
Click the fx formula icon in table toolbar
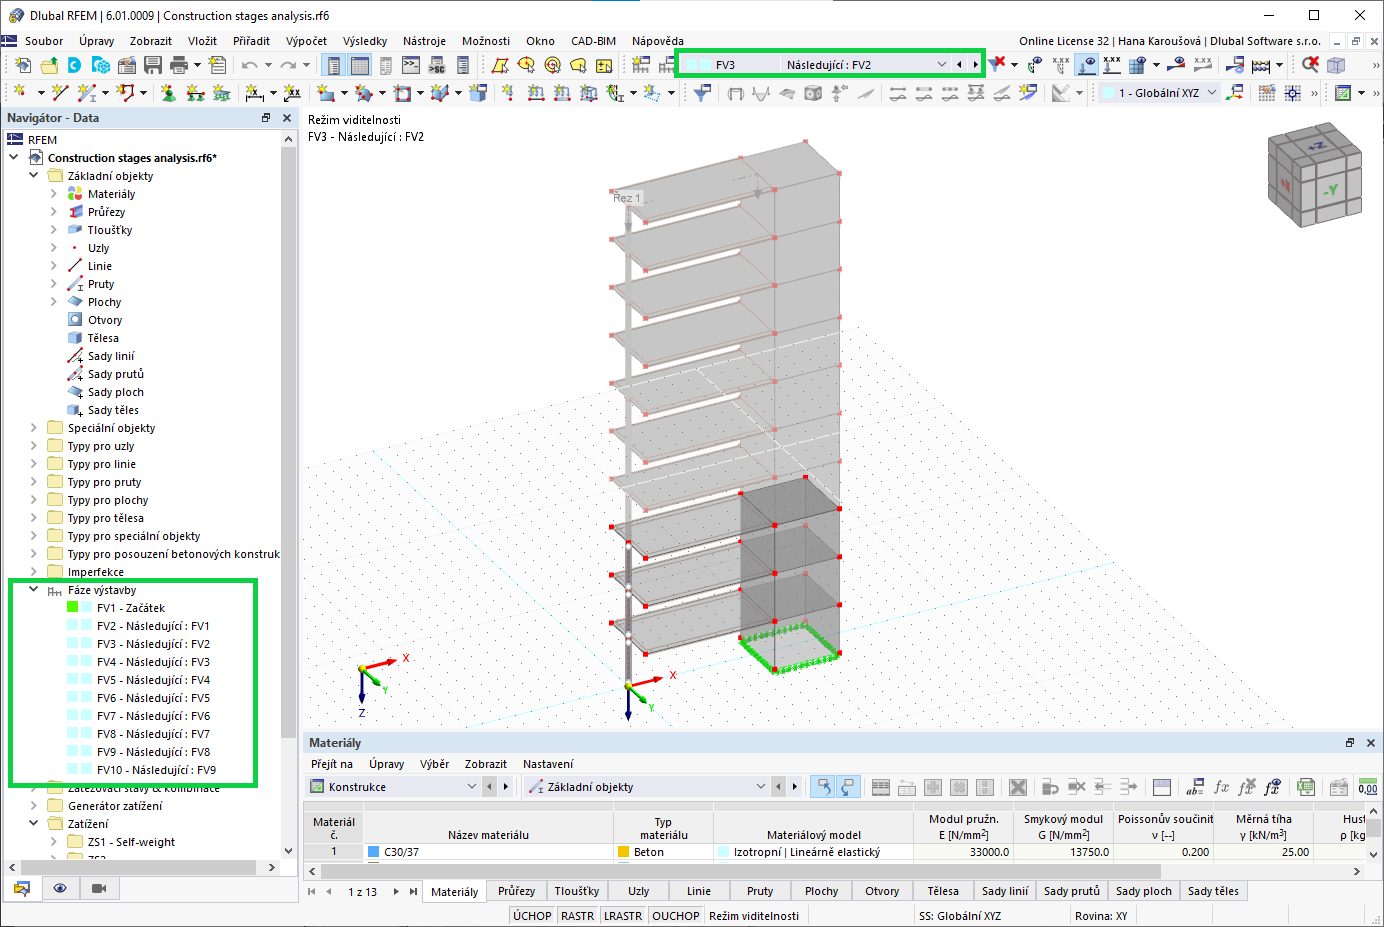click(1221, 787)
